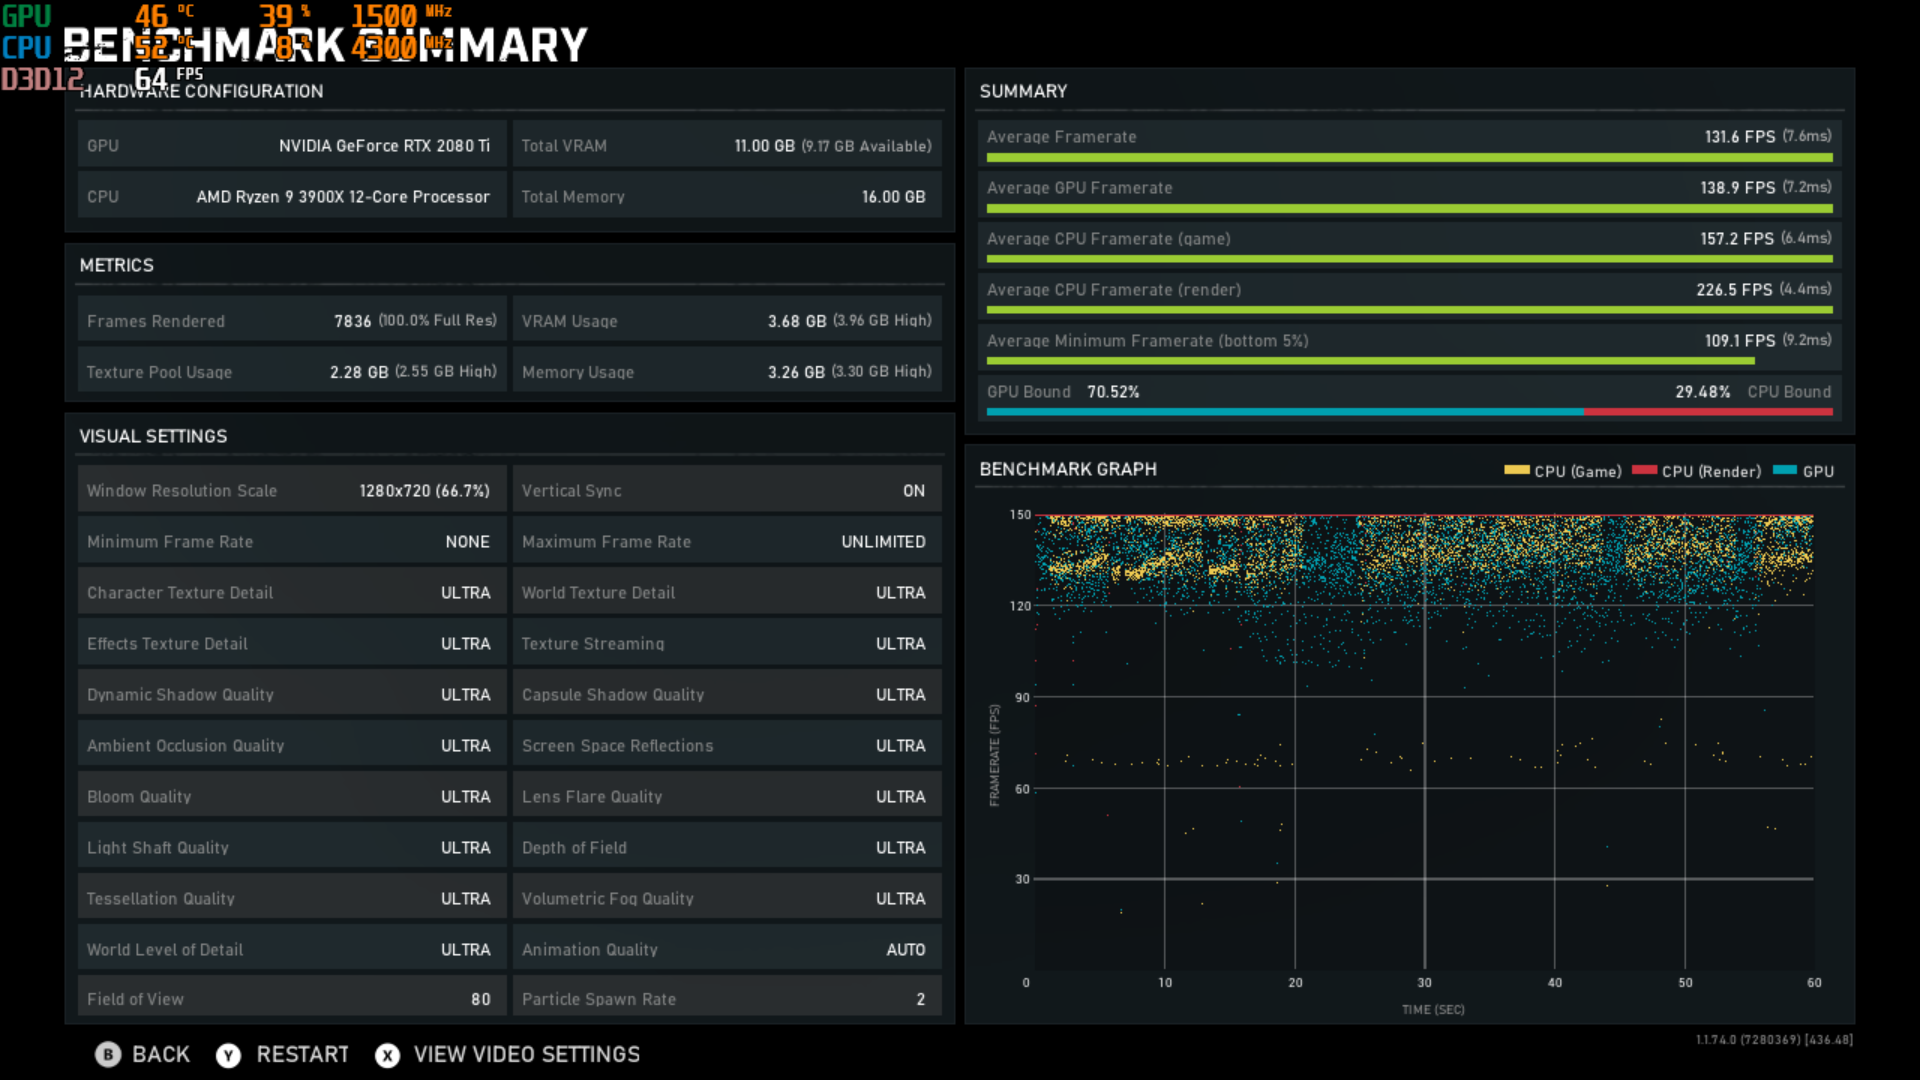This screenshot has width=1920, height=1080.
Task: Click the D3D12 overlay label
Action: (x=43, y=78)
